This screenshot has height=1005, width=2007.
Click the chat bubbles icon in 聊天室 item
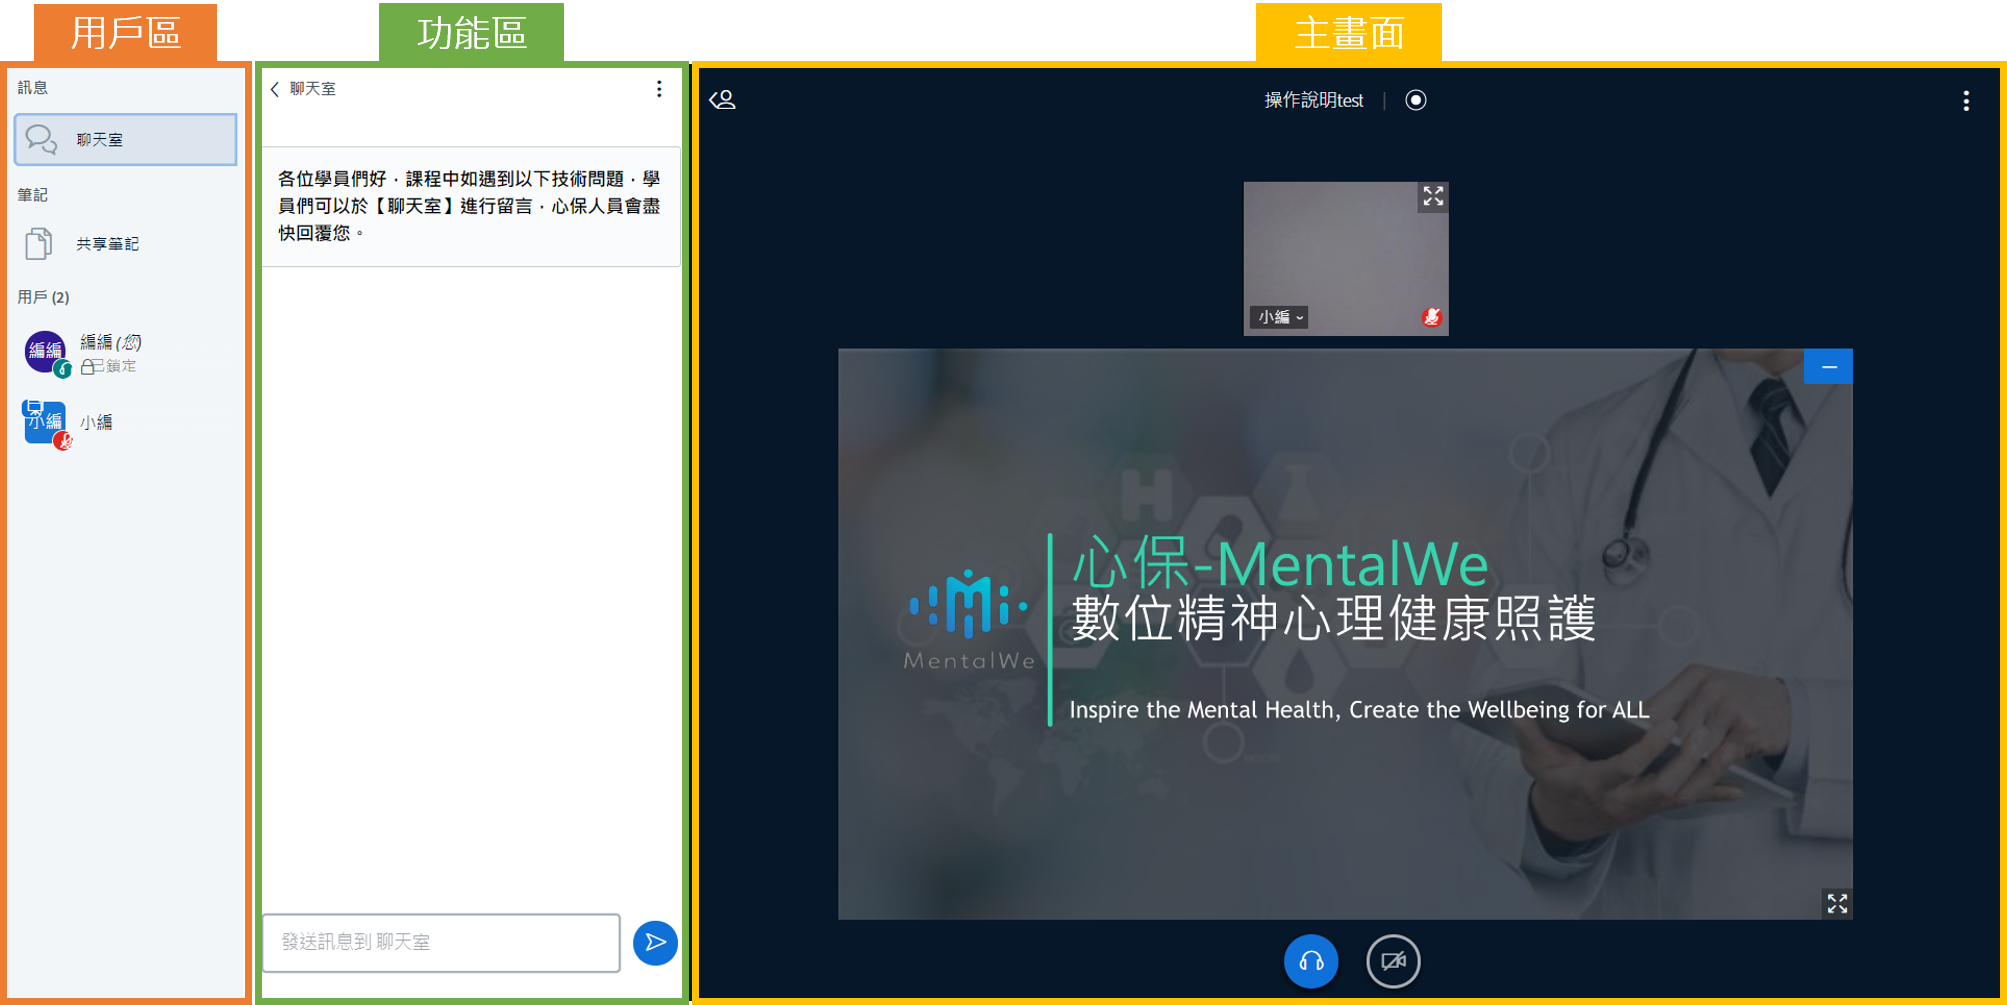42,139
